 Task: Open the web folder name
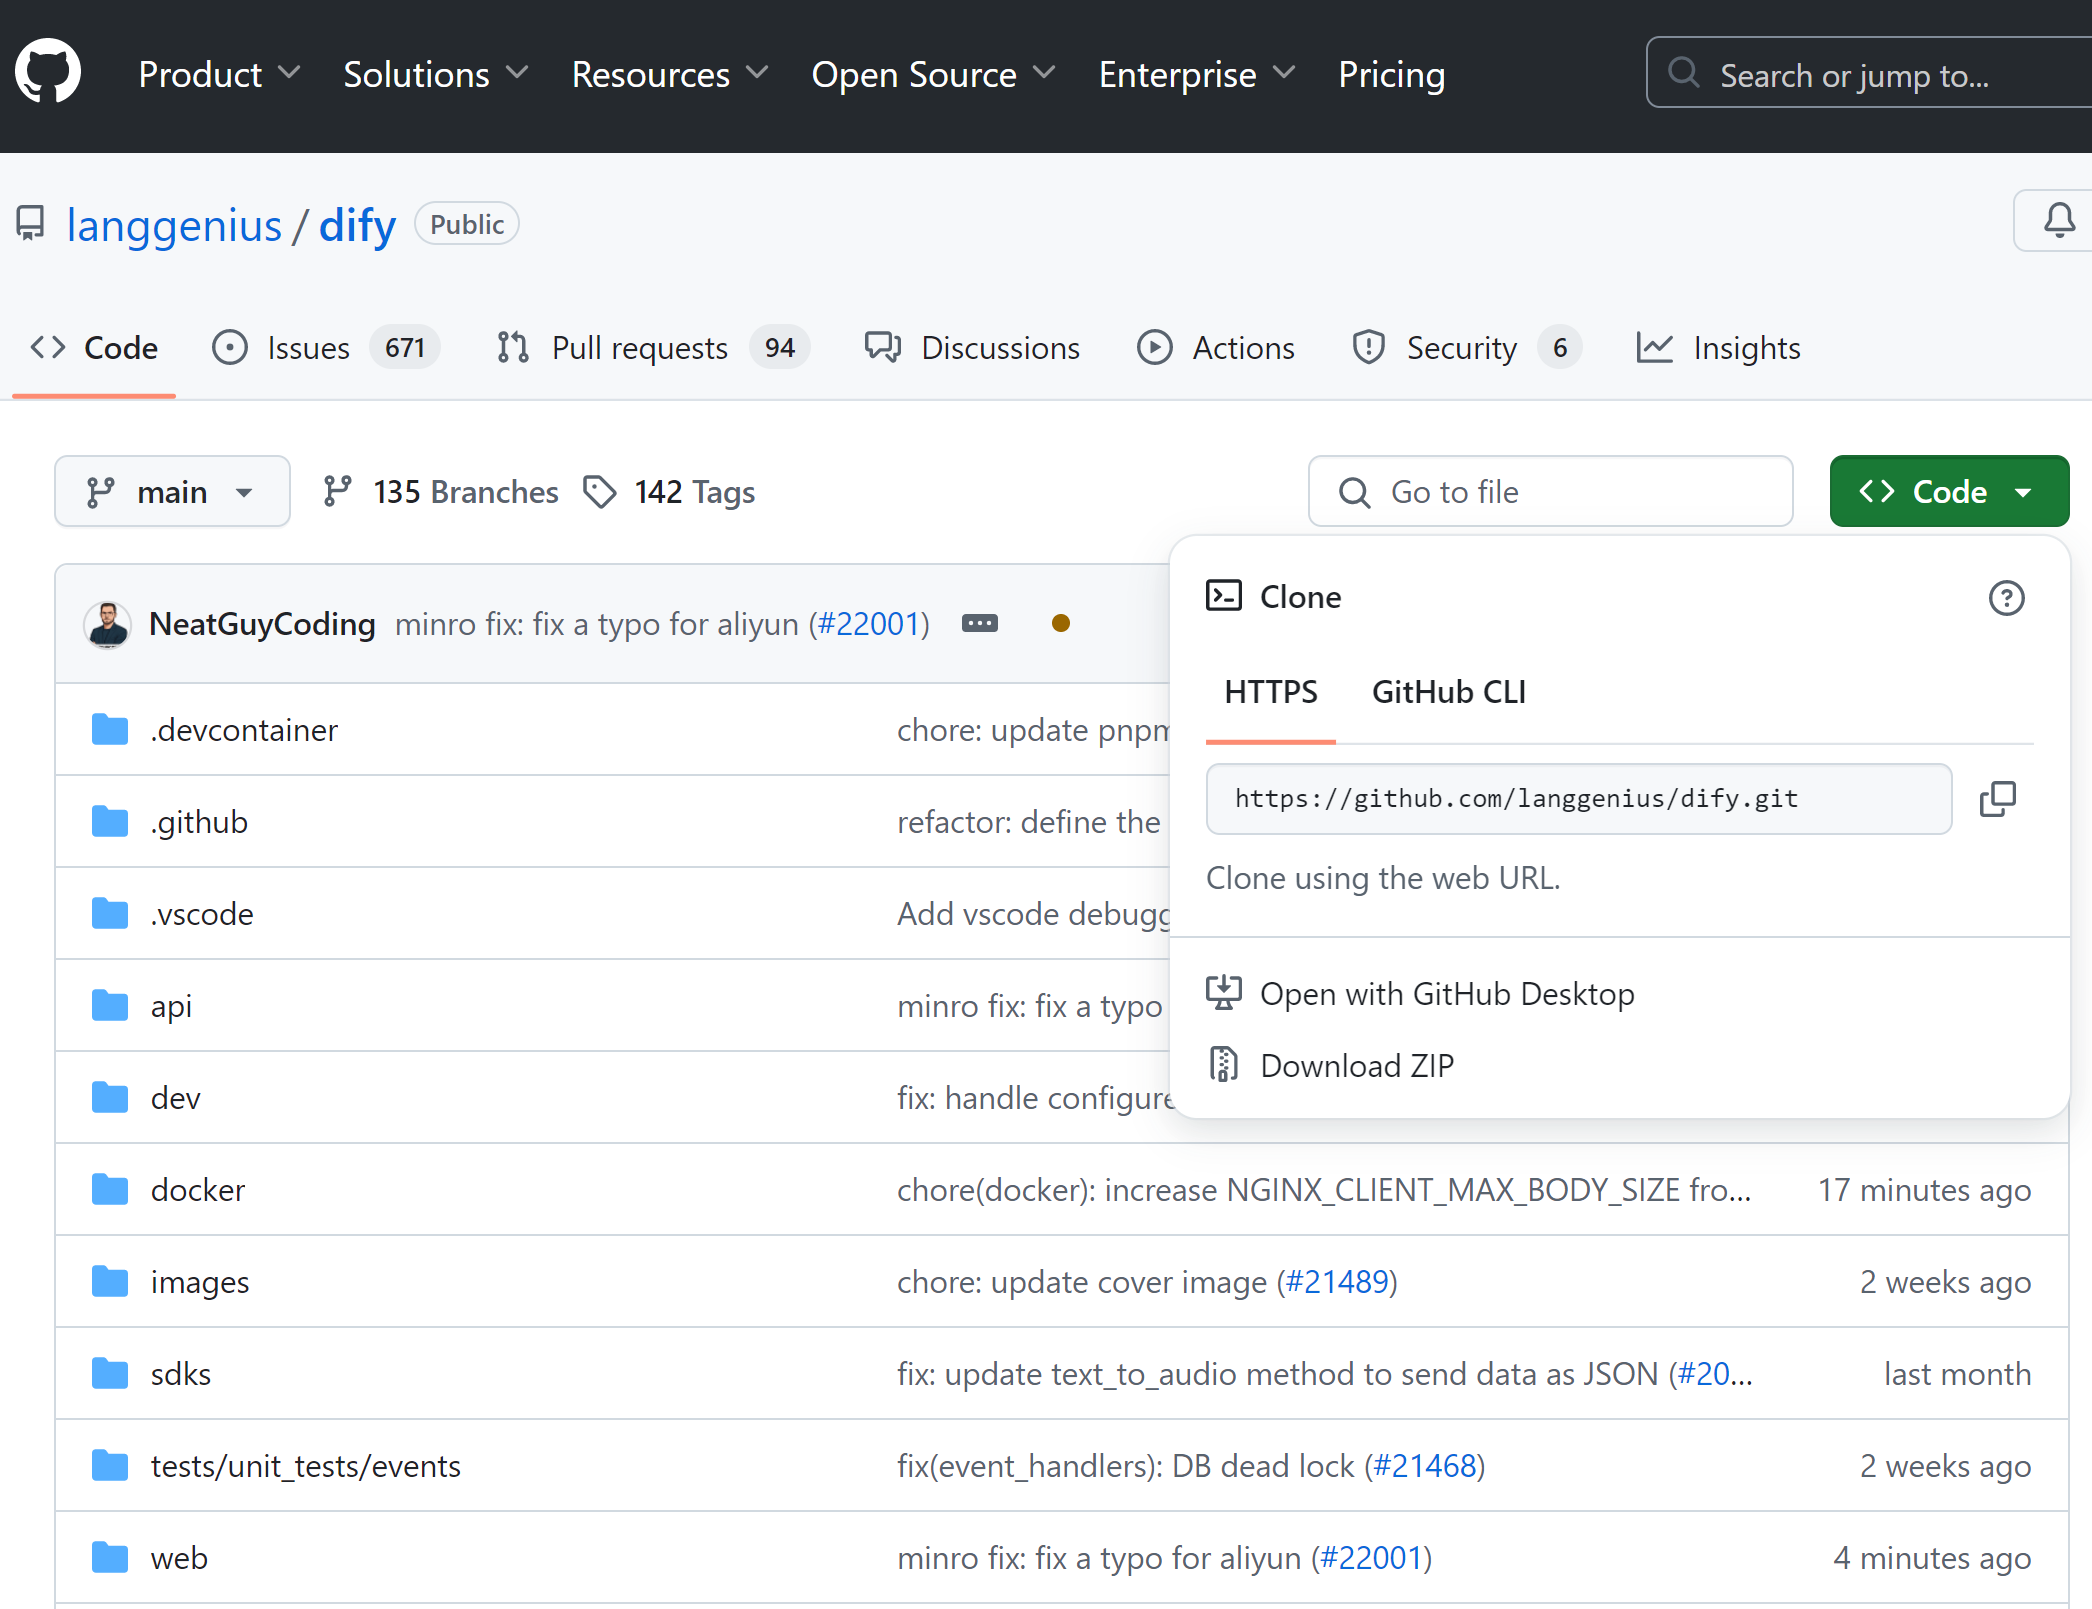(x=179, y=1558)
